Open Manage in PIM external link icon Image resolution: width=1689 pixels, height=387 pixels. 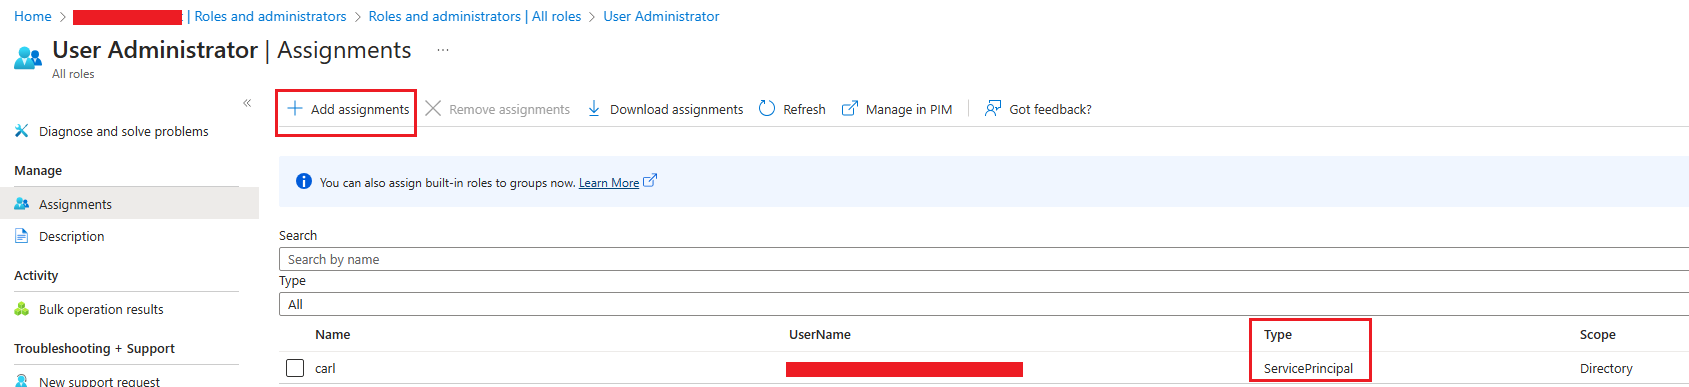[x=849, y=108]
